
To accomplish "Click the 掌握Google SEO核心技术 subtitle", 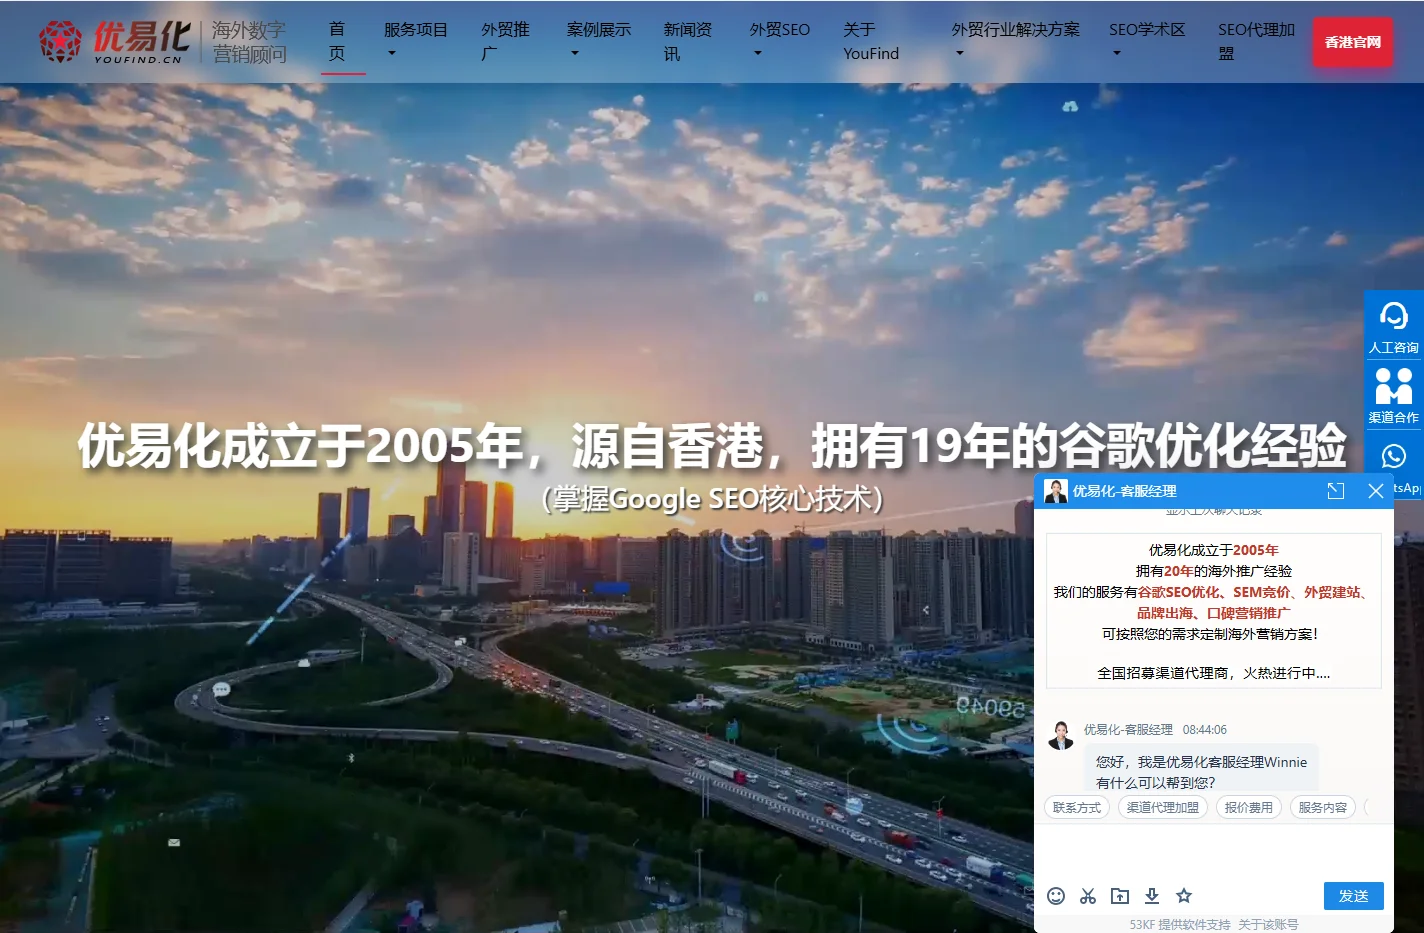I will pyautogui.click(x=712, y=498).
